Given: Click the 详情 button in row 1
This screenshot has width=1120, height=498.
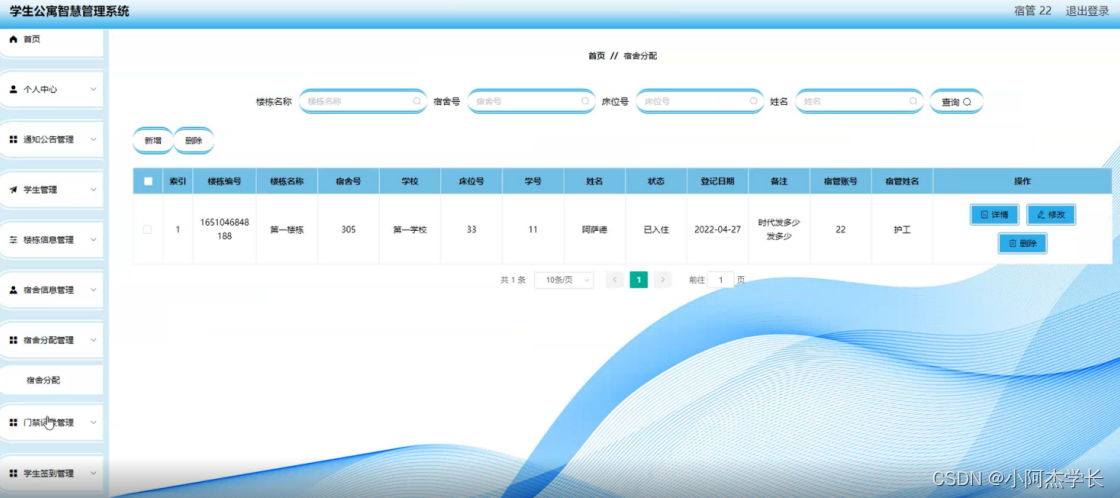Looking at the screenshot, I should coord(994,214).
